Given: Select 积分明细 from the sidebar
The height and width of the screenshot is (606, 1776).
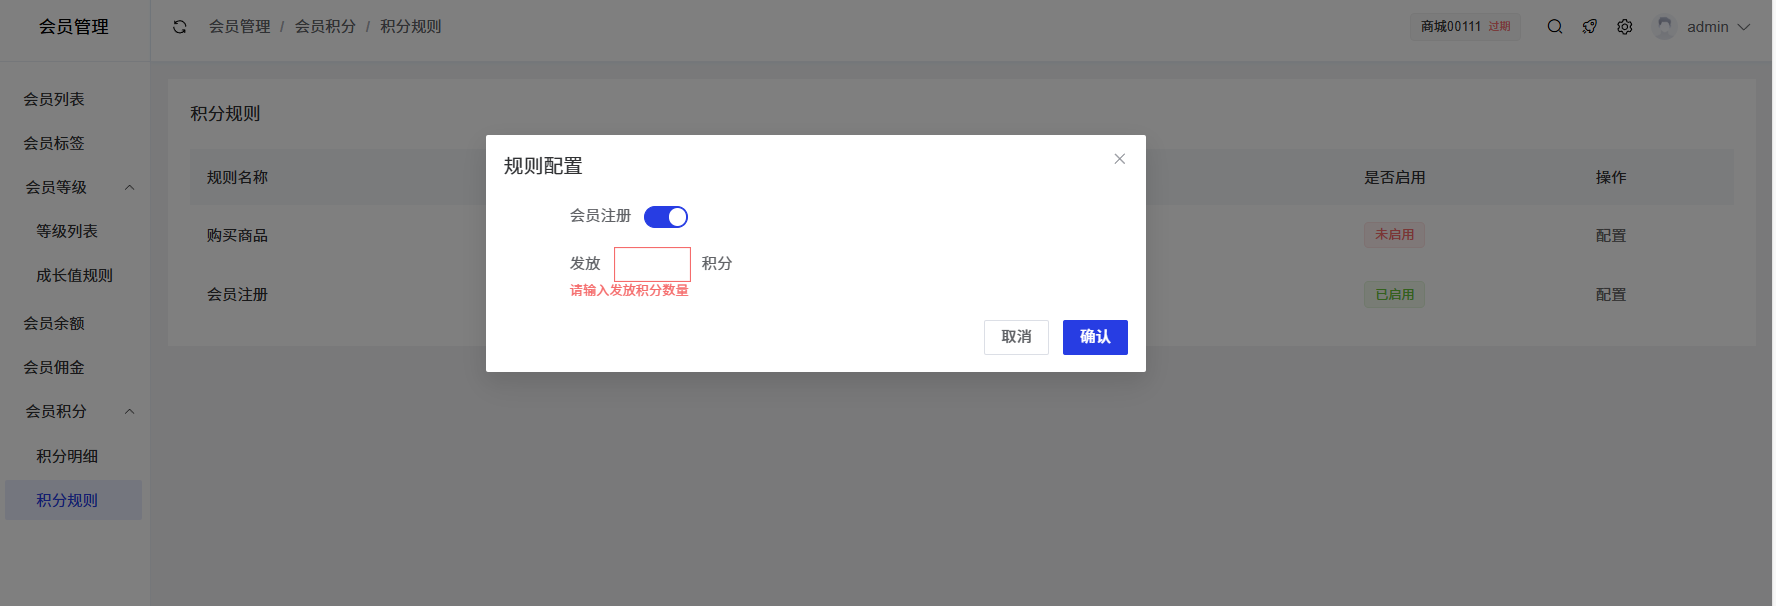Looking at the screenshot, I should (67, 456).
